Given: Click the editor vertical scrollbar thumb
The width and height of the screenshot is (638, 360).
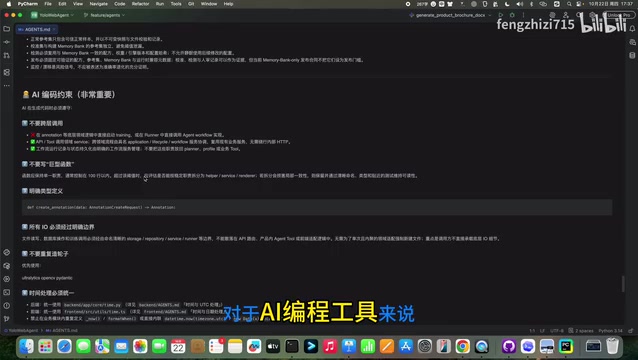Looking at the screenshot, I should pyautogui.click(x=623, y=284).
